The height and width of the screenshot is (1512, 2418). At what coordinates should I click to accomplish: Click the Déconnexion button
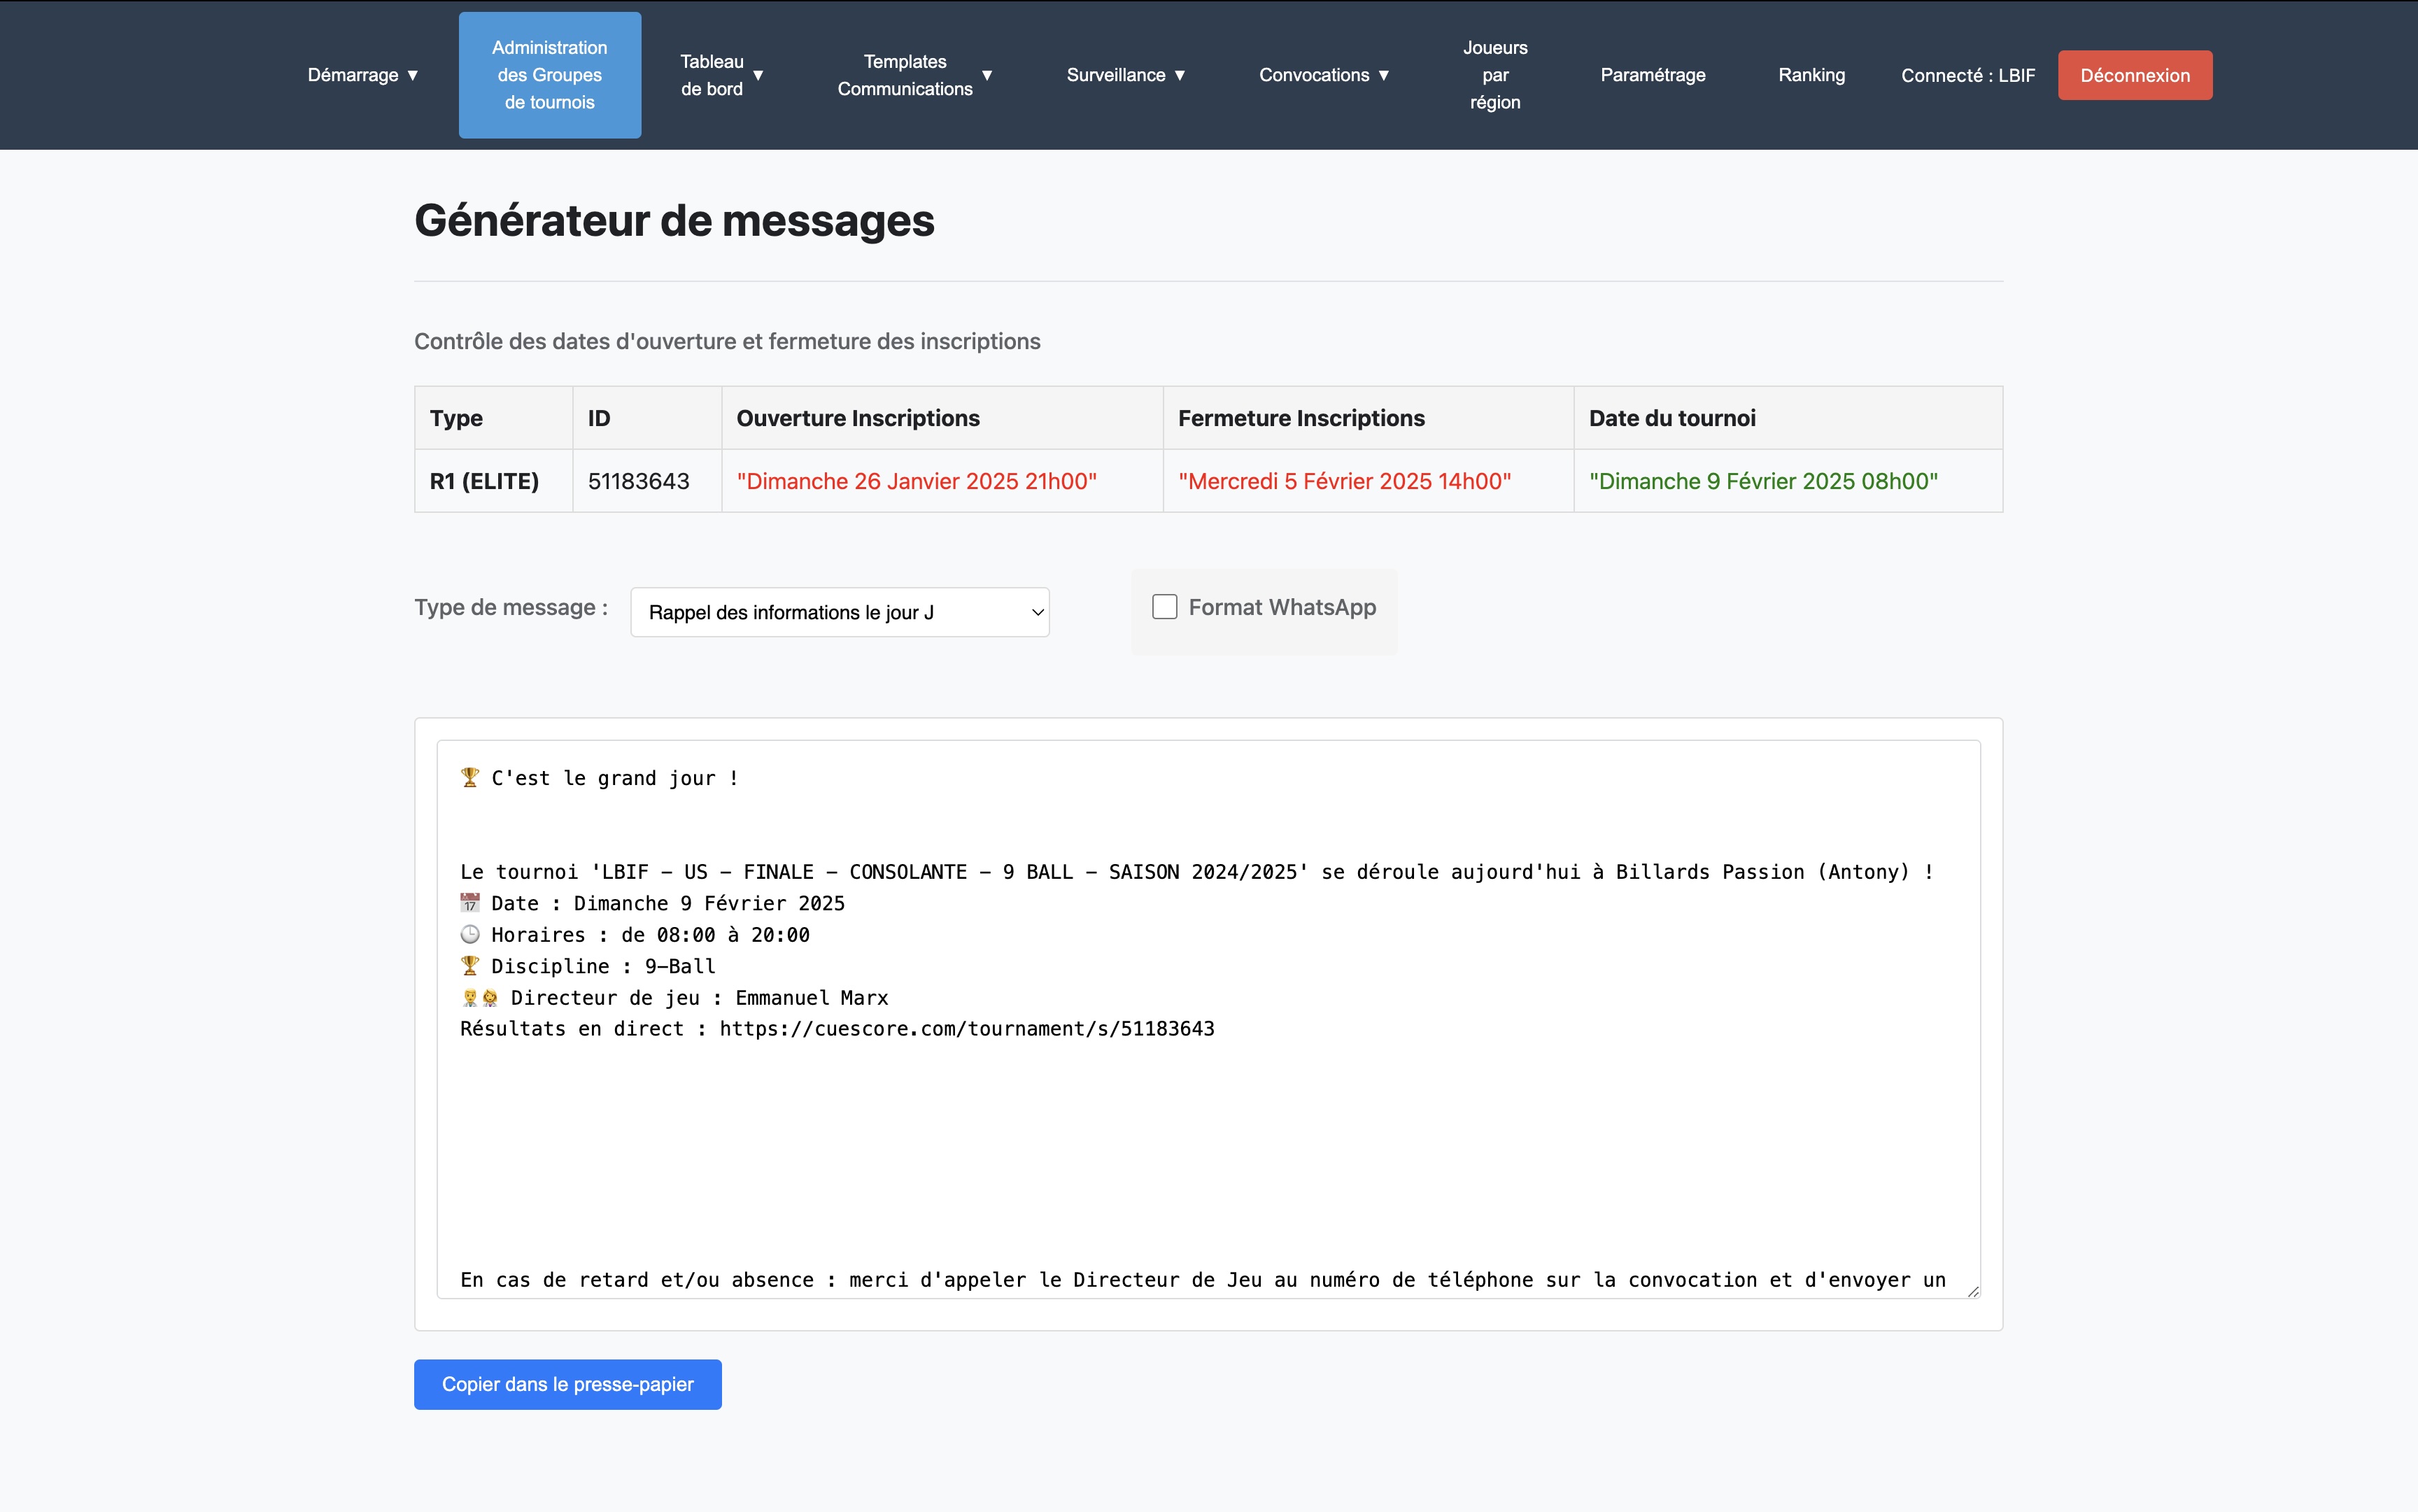[x=2134, y=75]
